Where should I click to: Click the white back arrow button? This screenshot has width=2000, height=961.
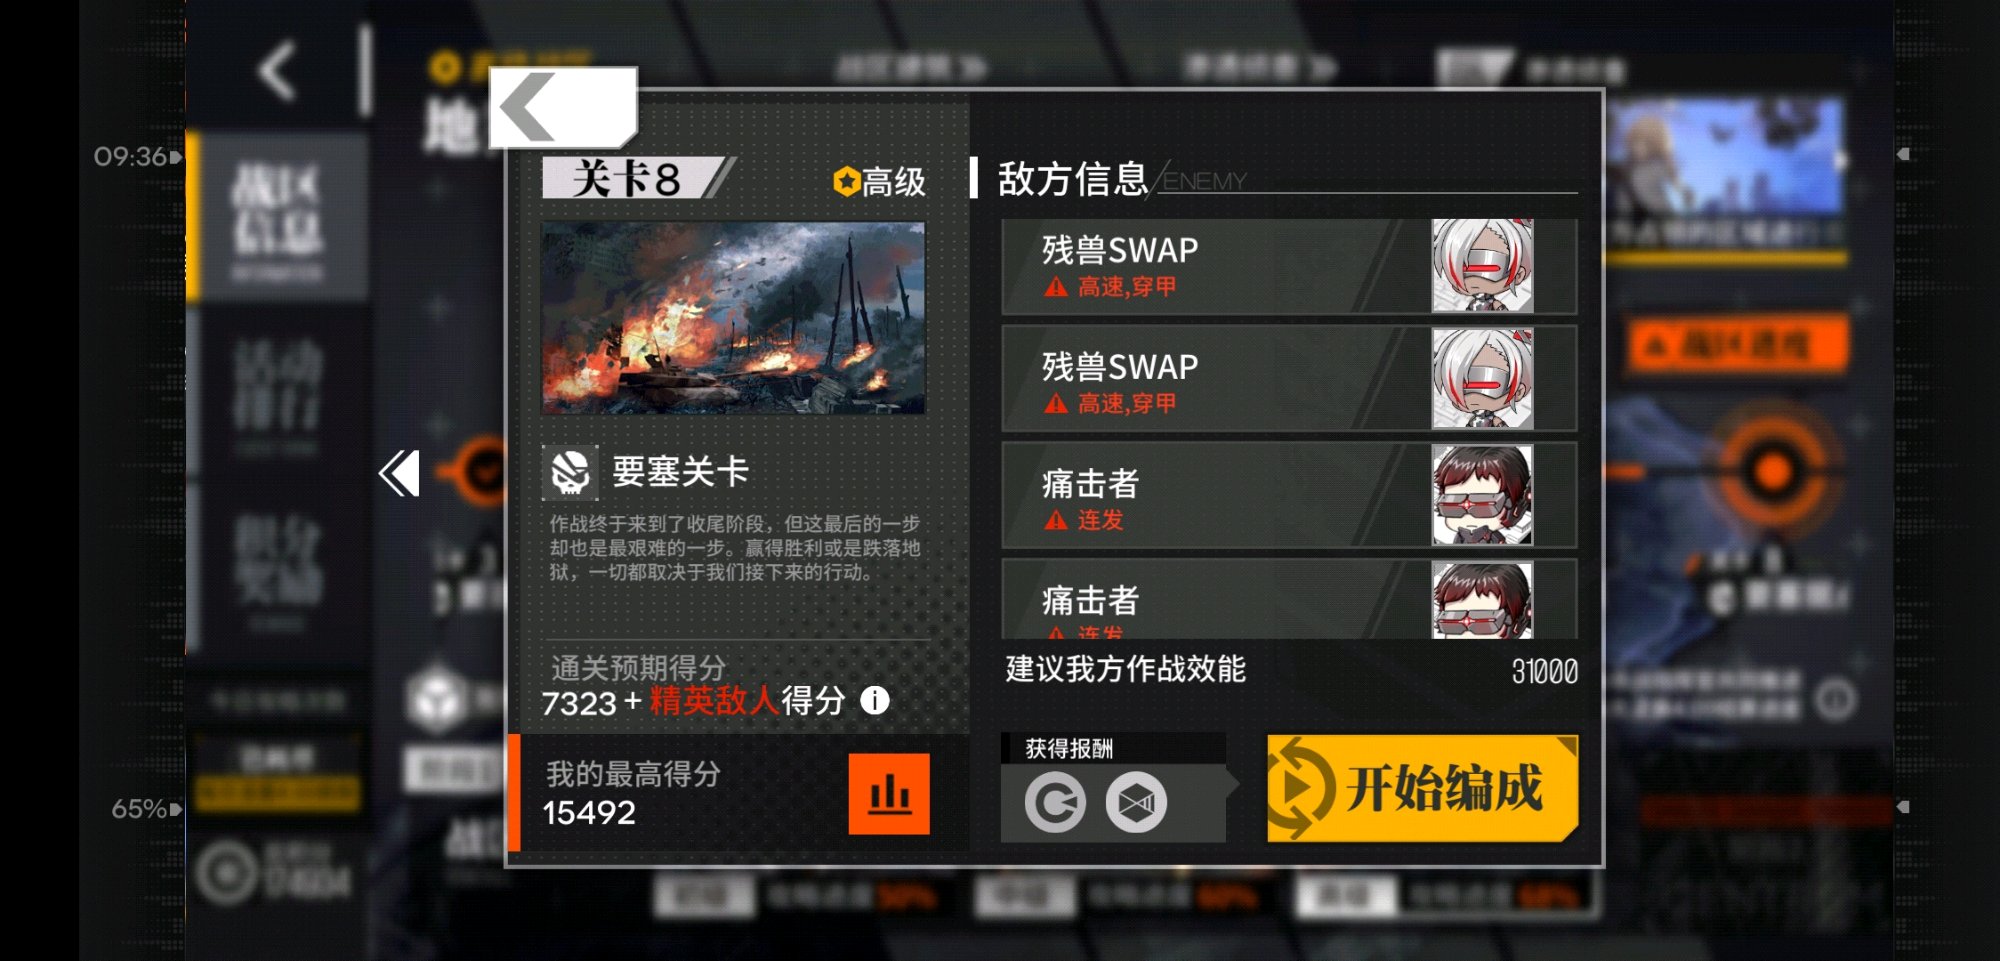(x=563, y=107)
